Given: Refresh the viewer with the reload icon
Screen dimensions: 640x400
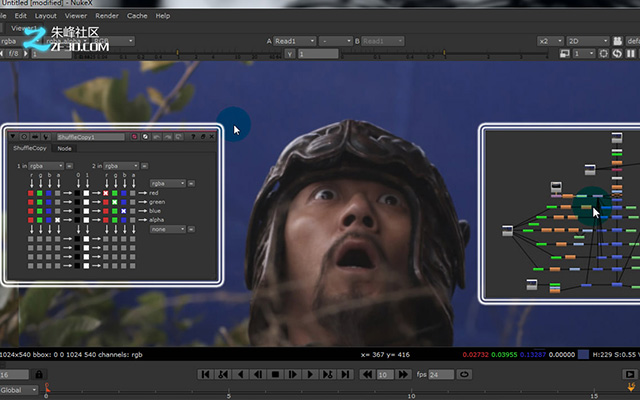Looking at the screenshot, I should (x=617, y=53).
